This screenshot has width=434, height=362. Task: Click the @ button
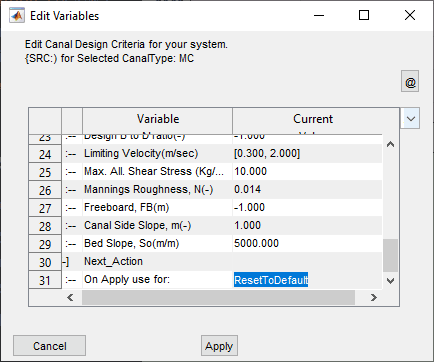410,81
